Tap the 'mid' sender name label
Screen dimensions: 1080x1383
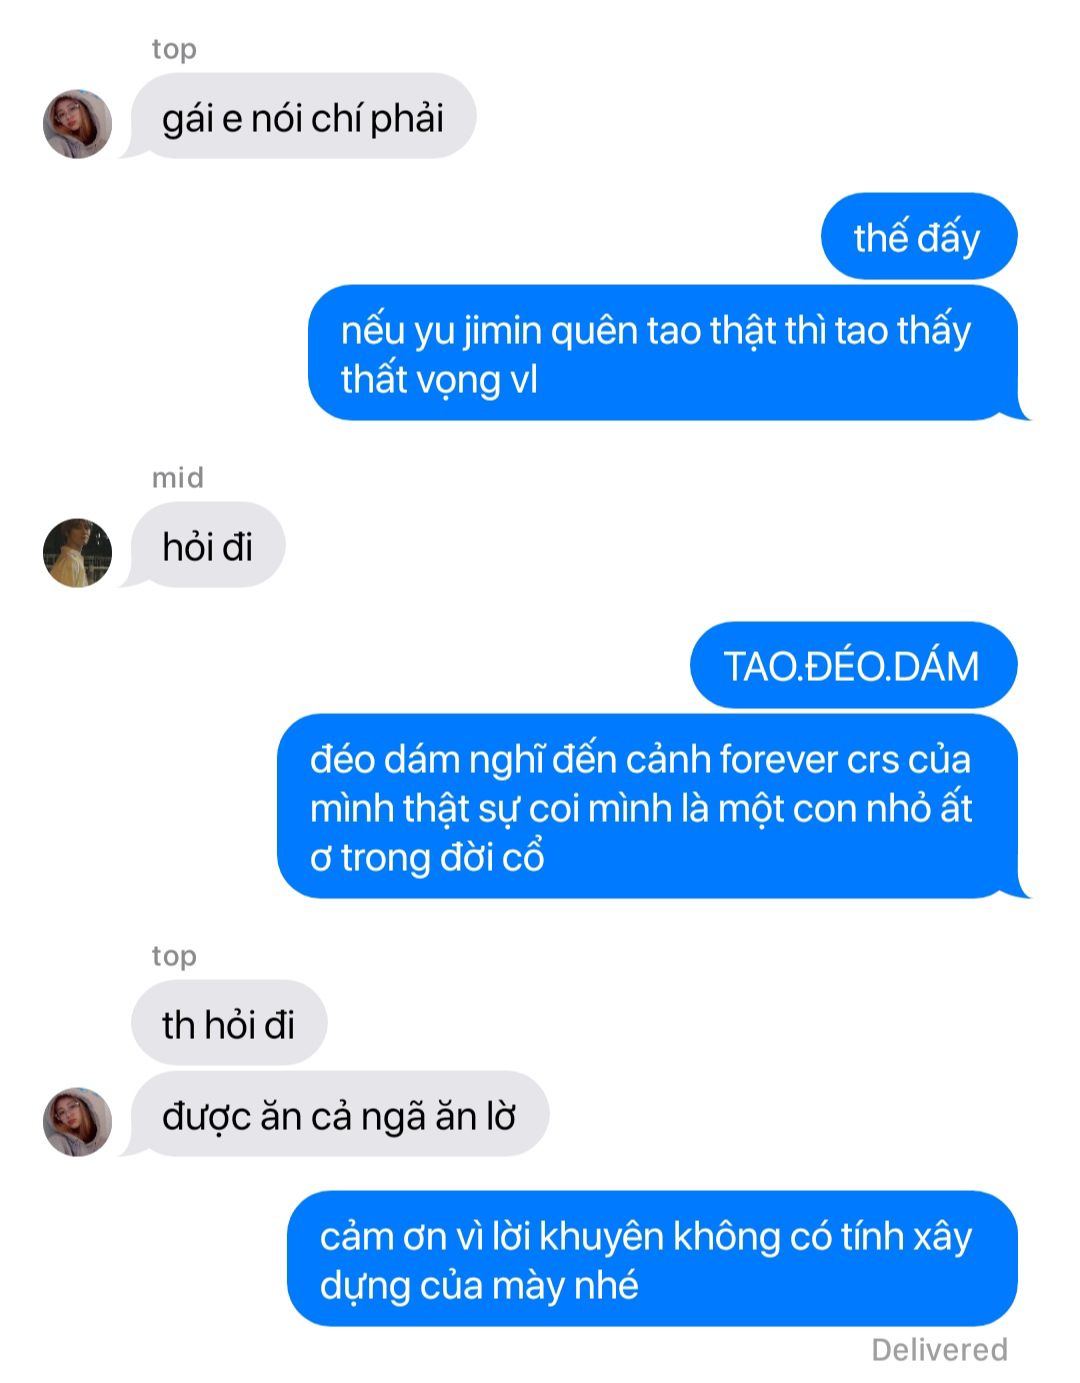point(177,477)
